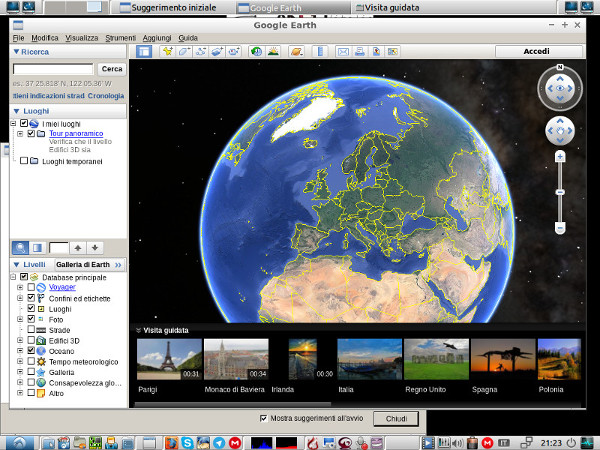
Task: Add an image overlay toolbar icon
Action: [x=217, y=51]
